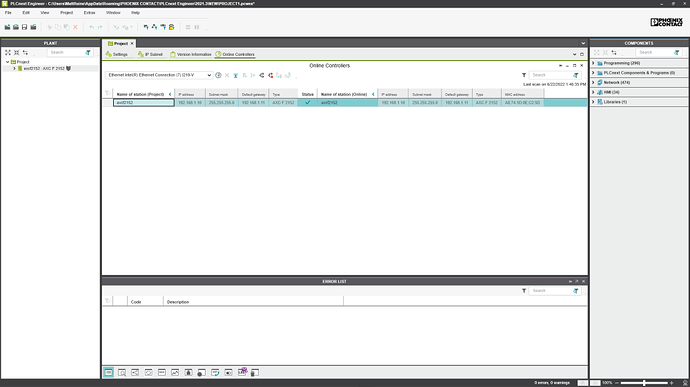Image resolution: width=690 pixels, height=387 pixels.
Task: Click the connector icon with red marker
Action: 270,75
